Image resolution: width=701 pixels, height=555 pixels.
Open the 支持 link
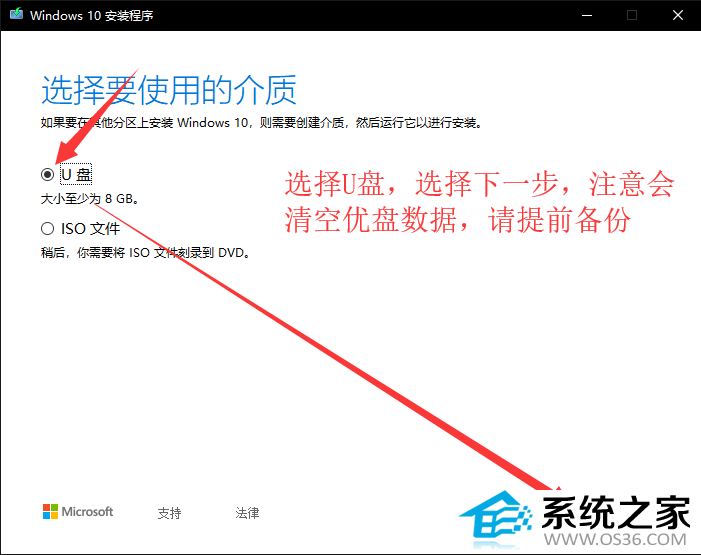[169, 513]
